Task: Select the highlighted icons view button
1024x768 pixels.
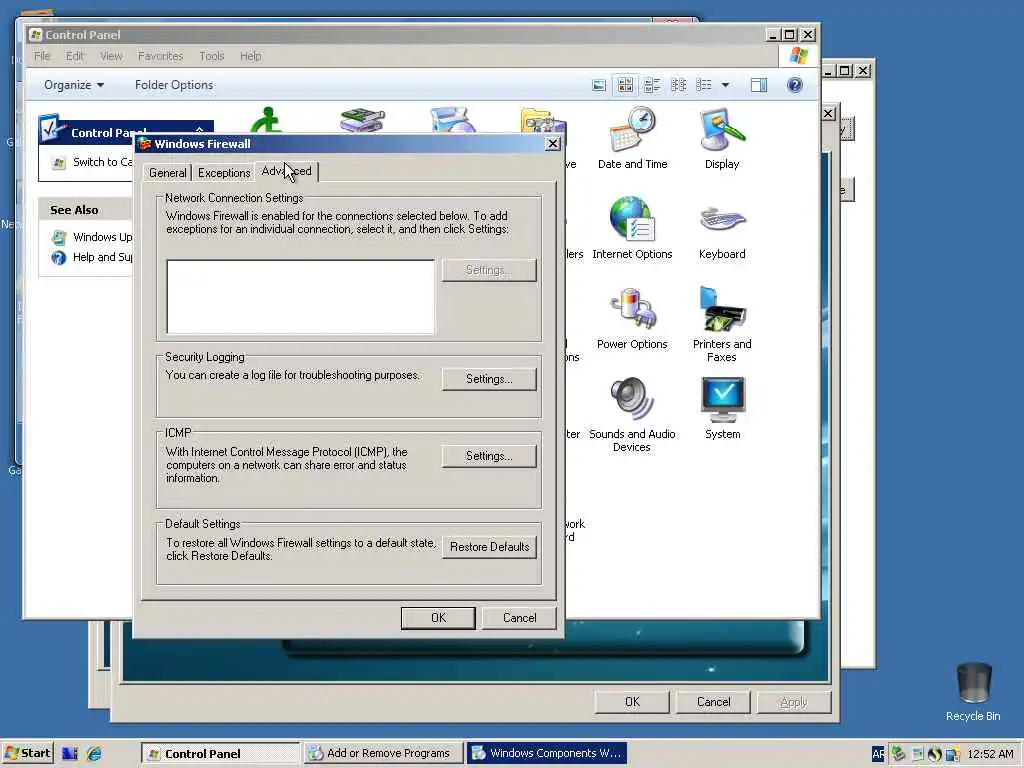Action: pos(625,85)
